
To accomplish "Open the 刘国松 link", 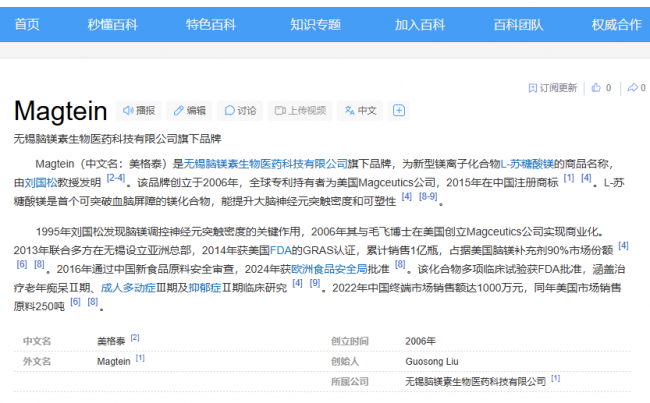I will coord(41,183).
